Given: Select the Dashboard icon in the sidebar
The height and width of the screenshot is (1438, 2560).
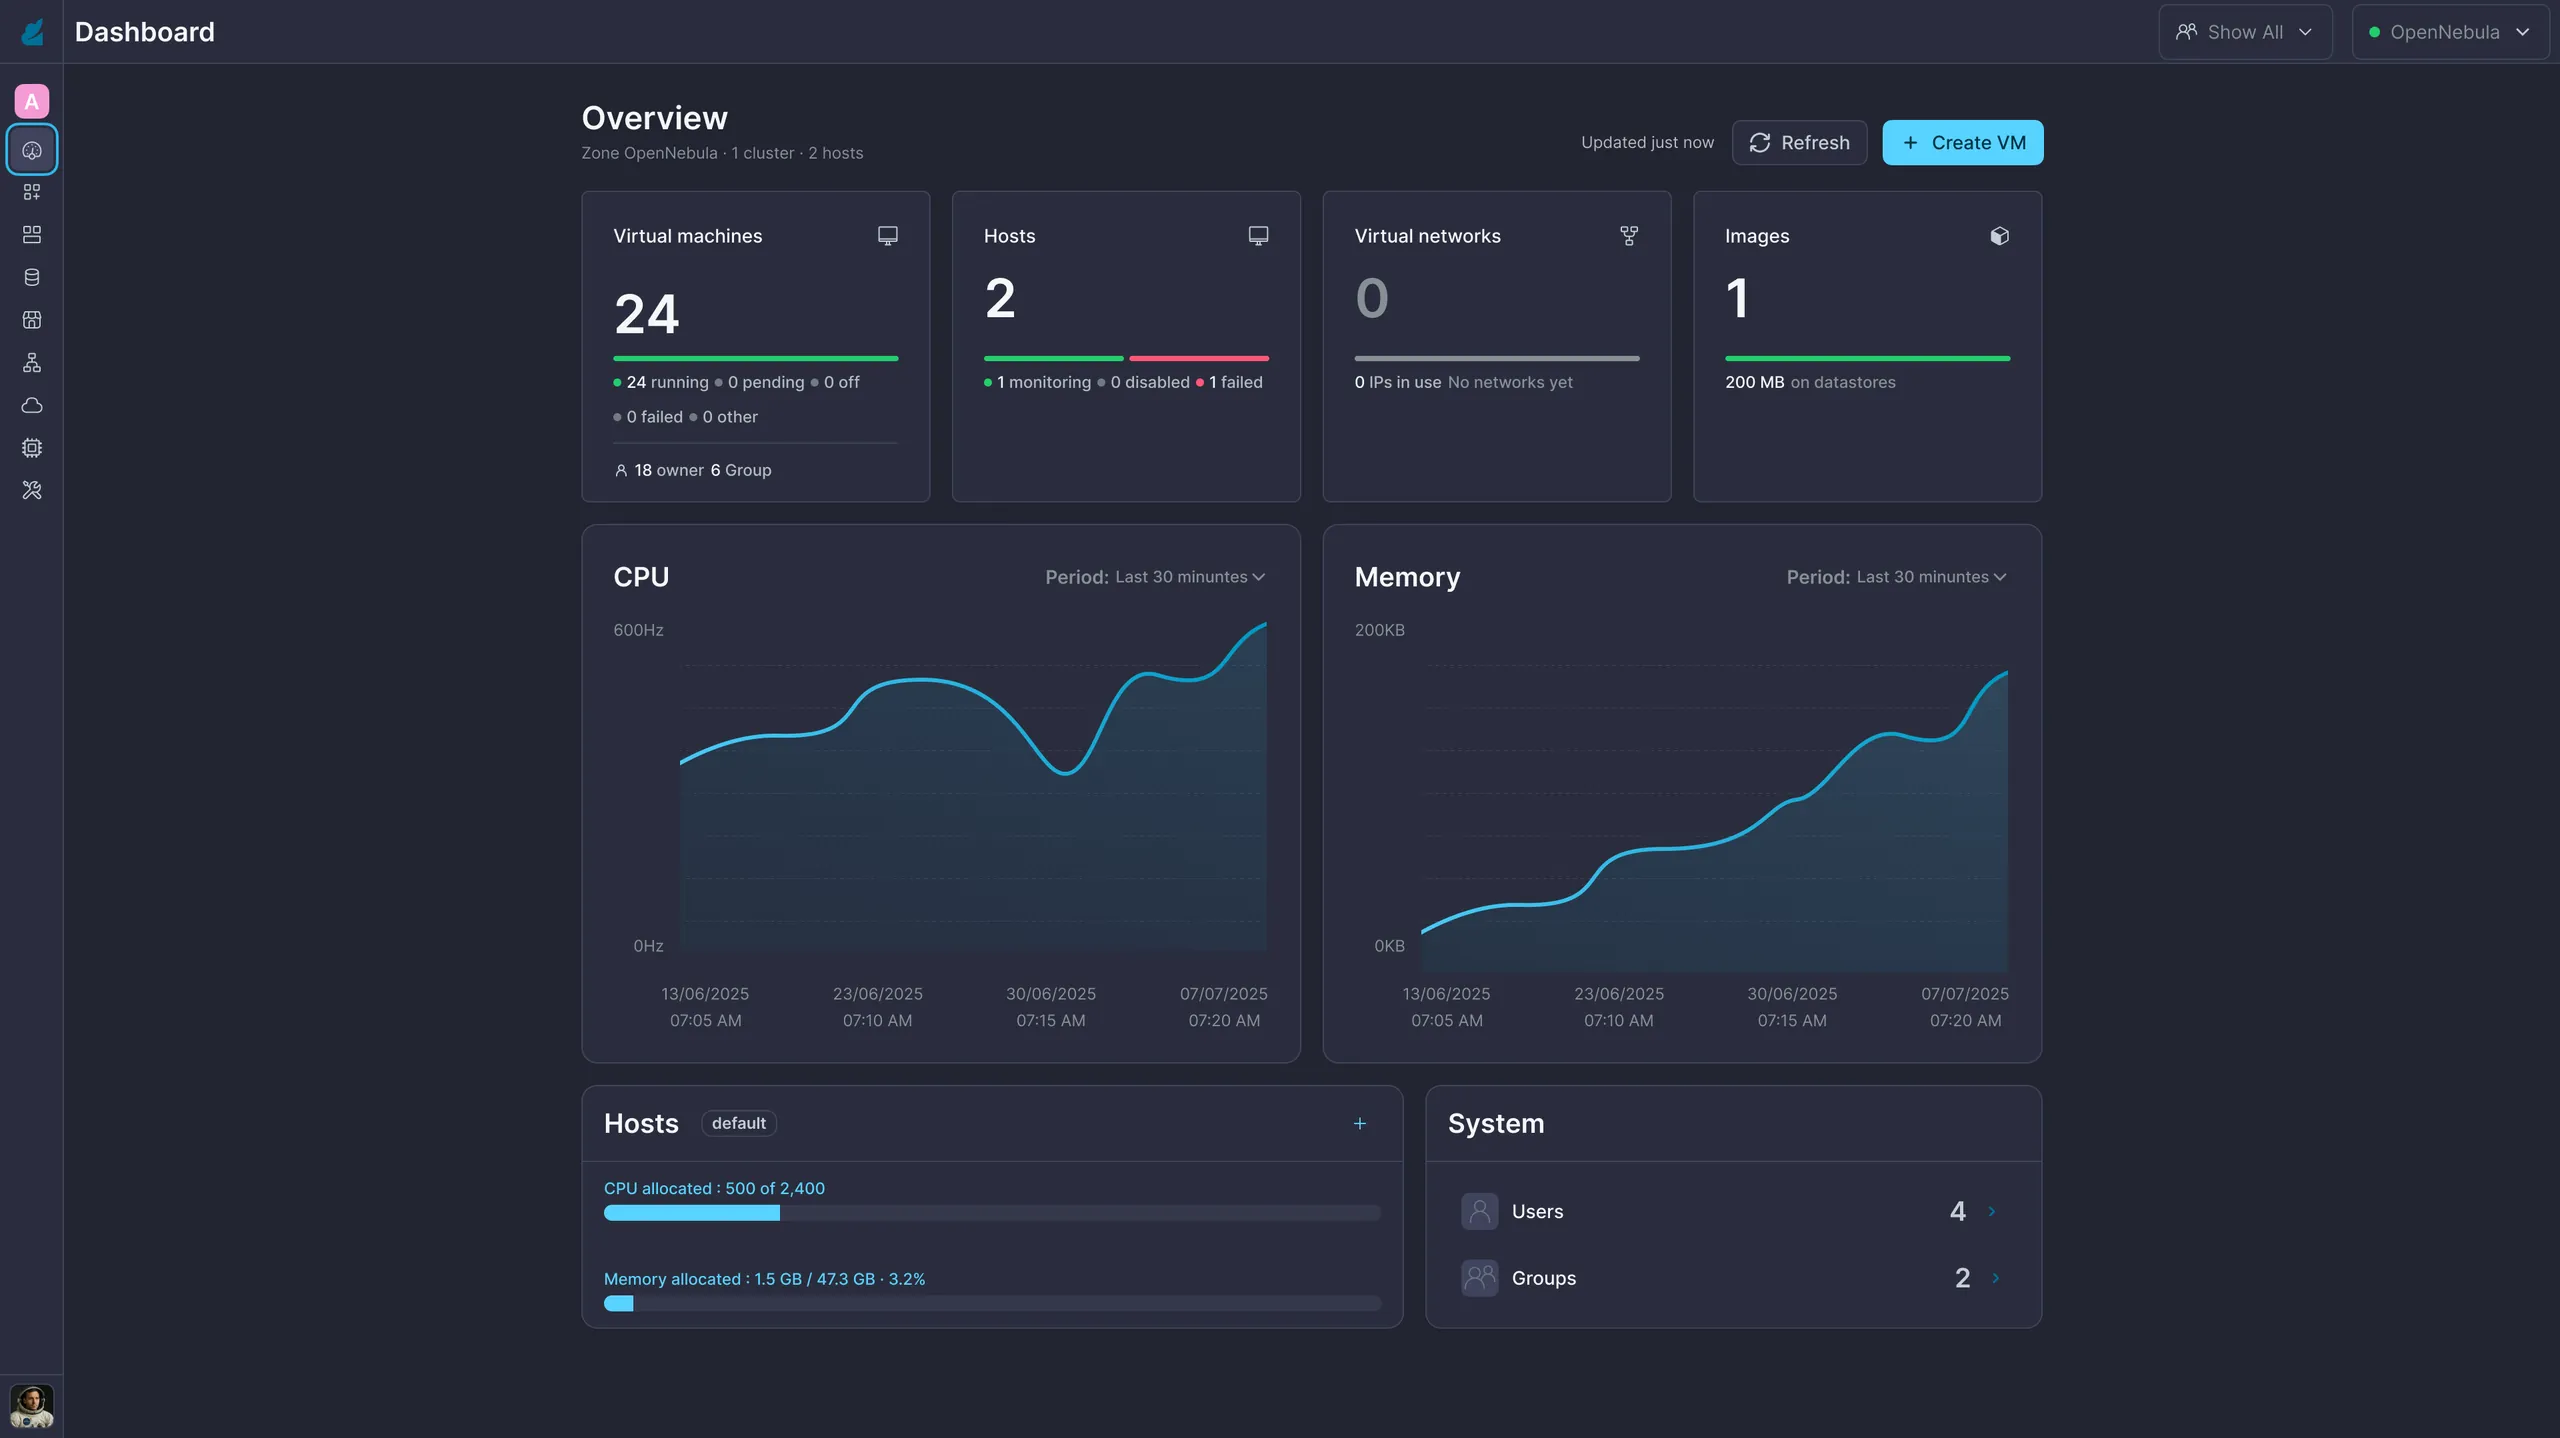Looking at the screenshot, I should click(32, 150).
